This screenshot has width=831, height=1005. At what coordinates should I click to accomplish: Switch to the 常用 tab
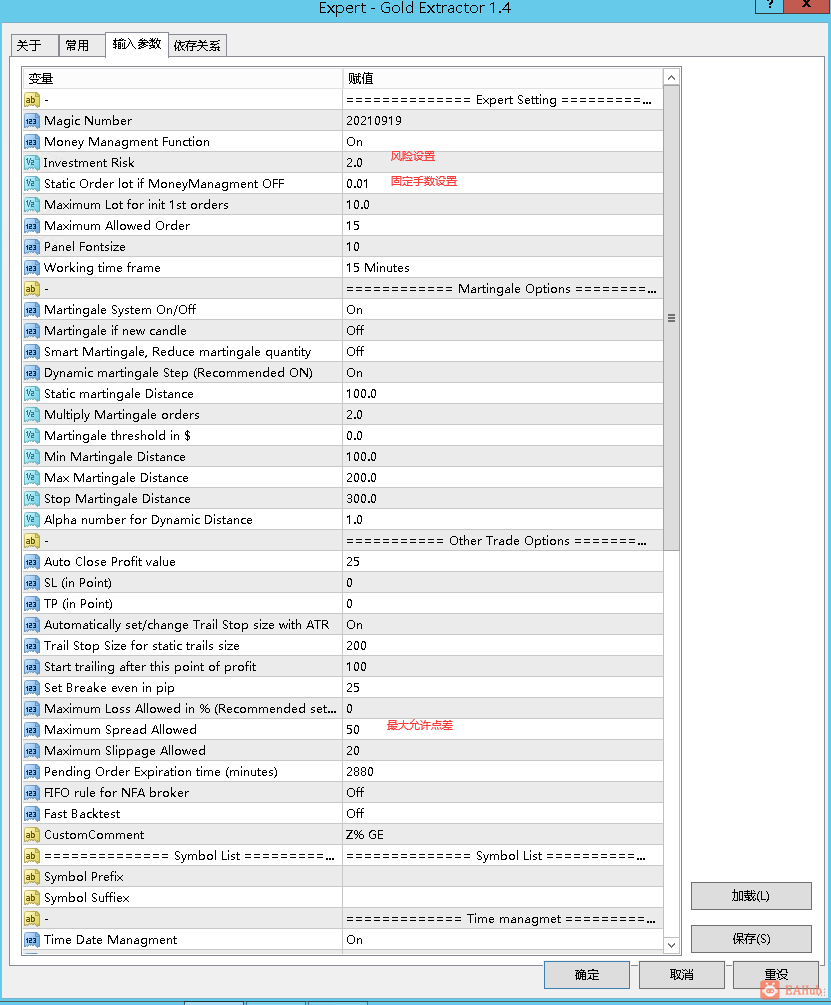point(81,46)
